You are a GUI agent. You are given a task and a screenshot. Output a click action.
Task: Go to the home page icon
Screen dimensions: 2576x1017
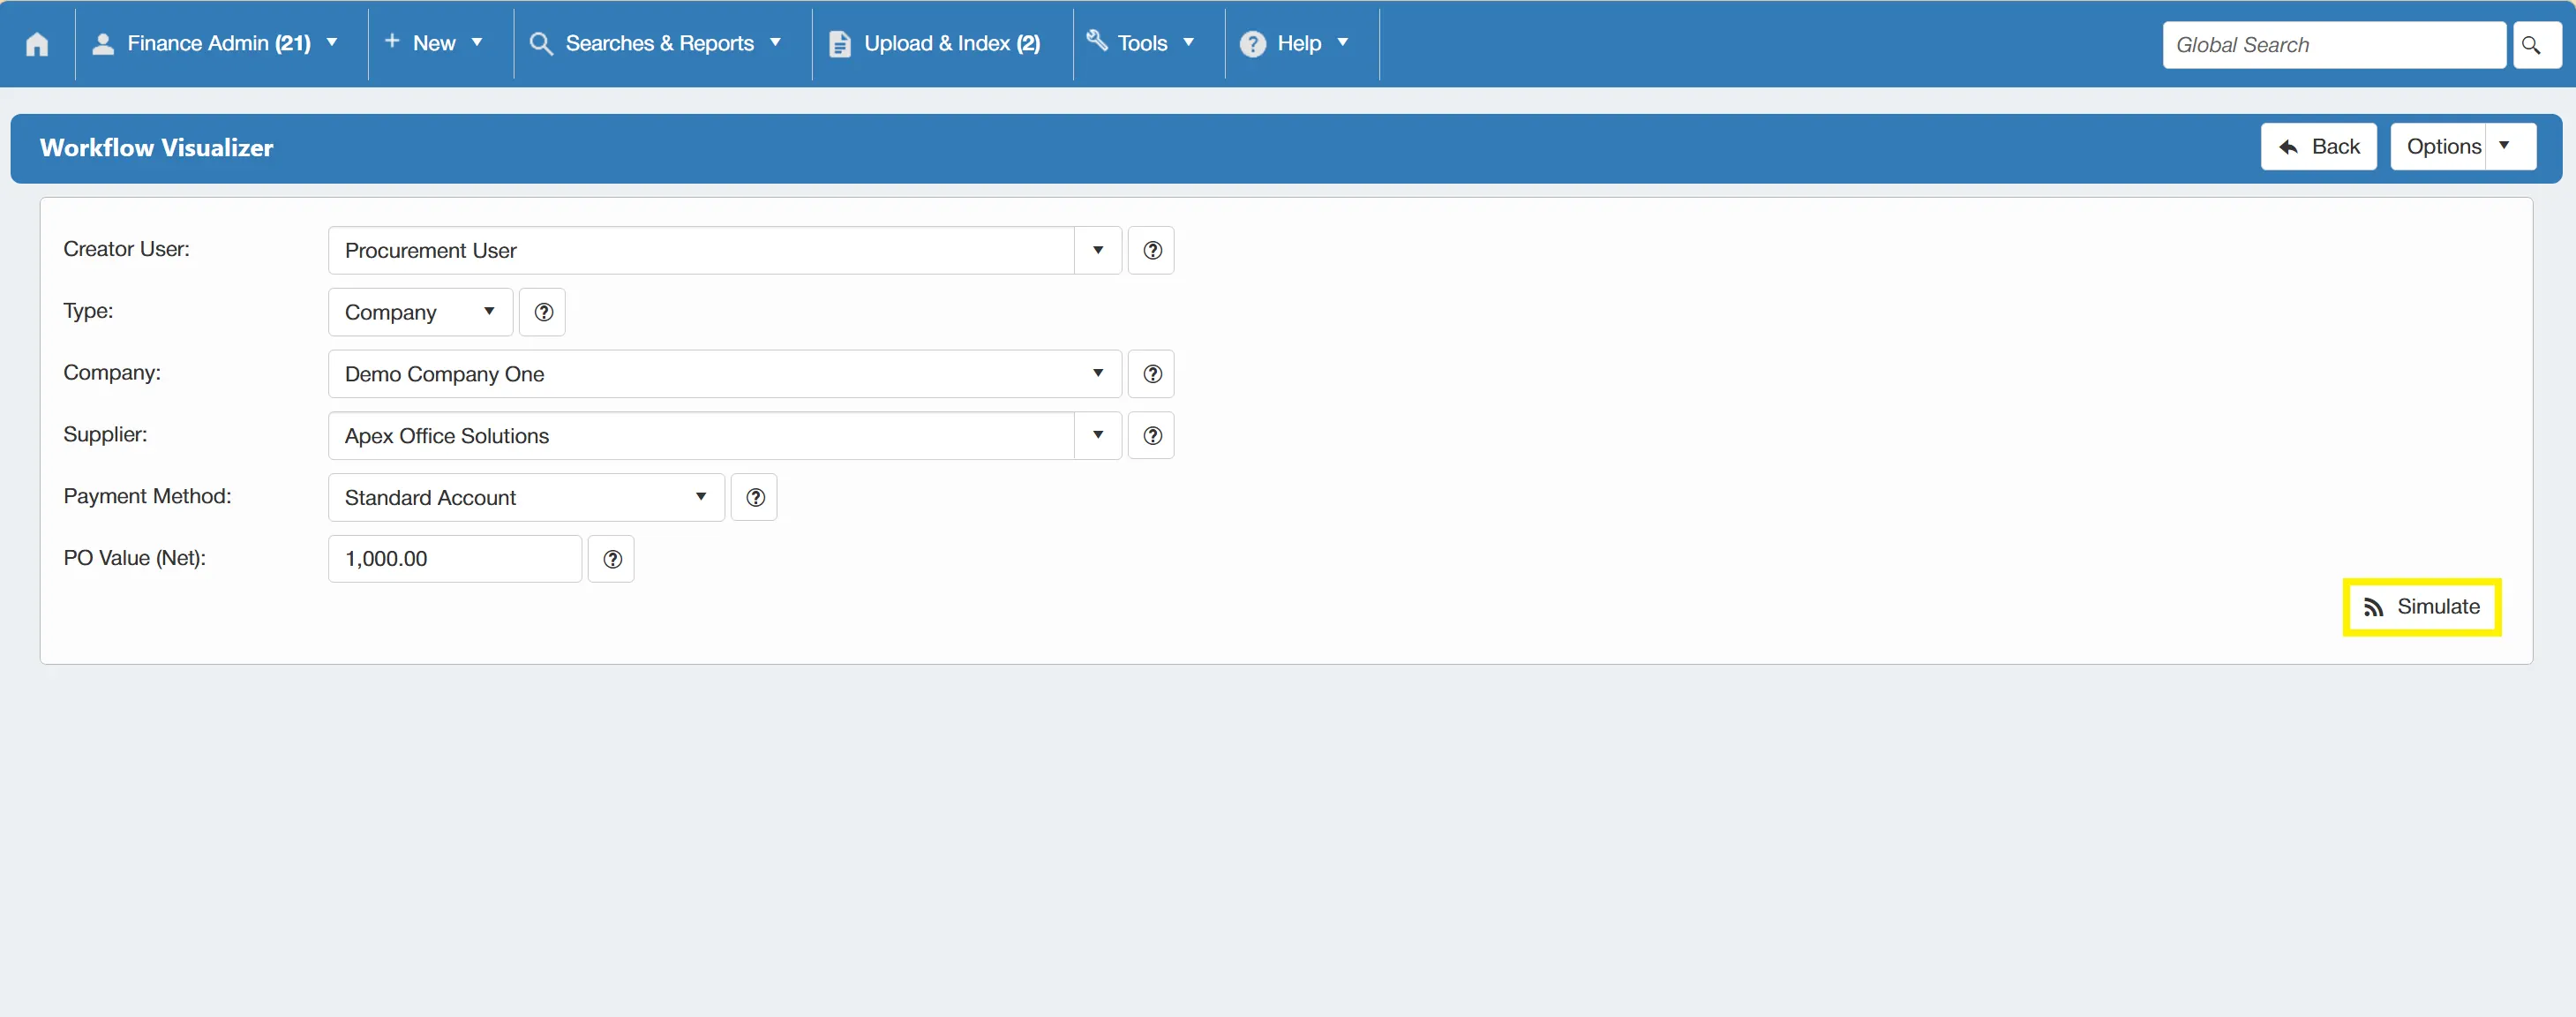[x=37, y=44]
